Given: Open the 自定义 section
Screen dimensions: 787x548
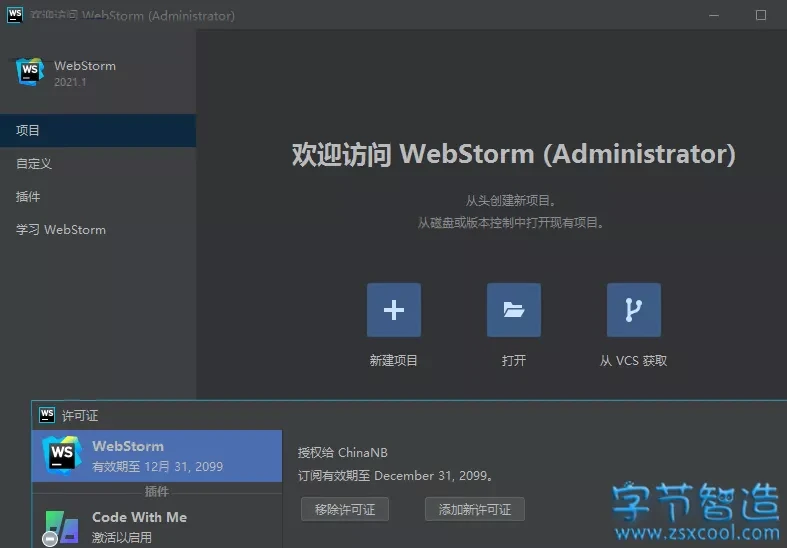Looking at the screenshot, I should 34,164.
